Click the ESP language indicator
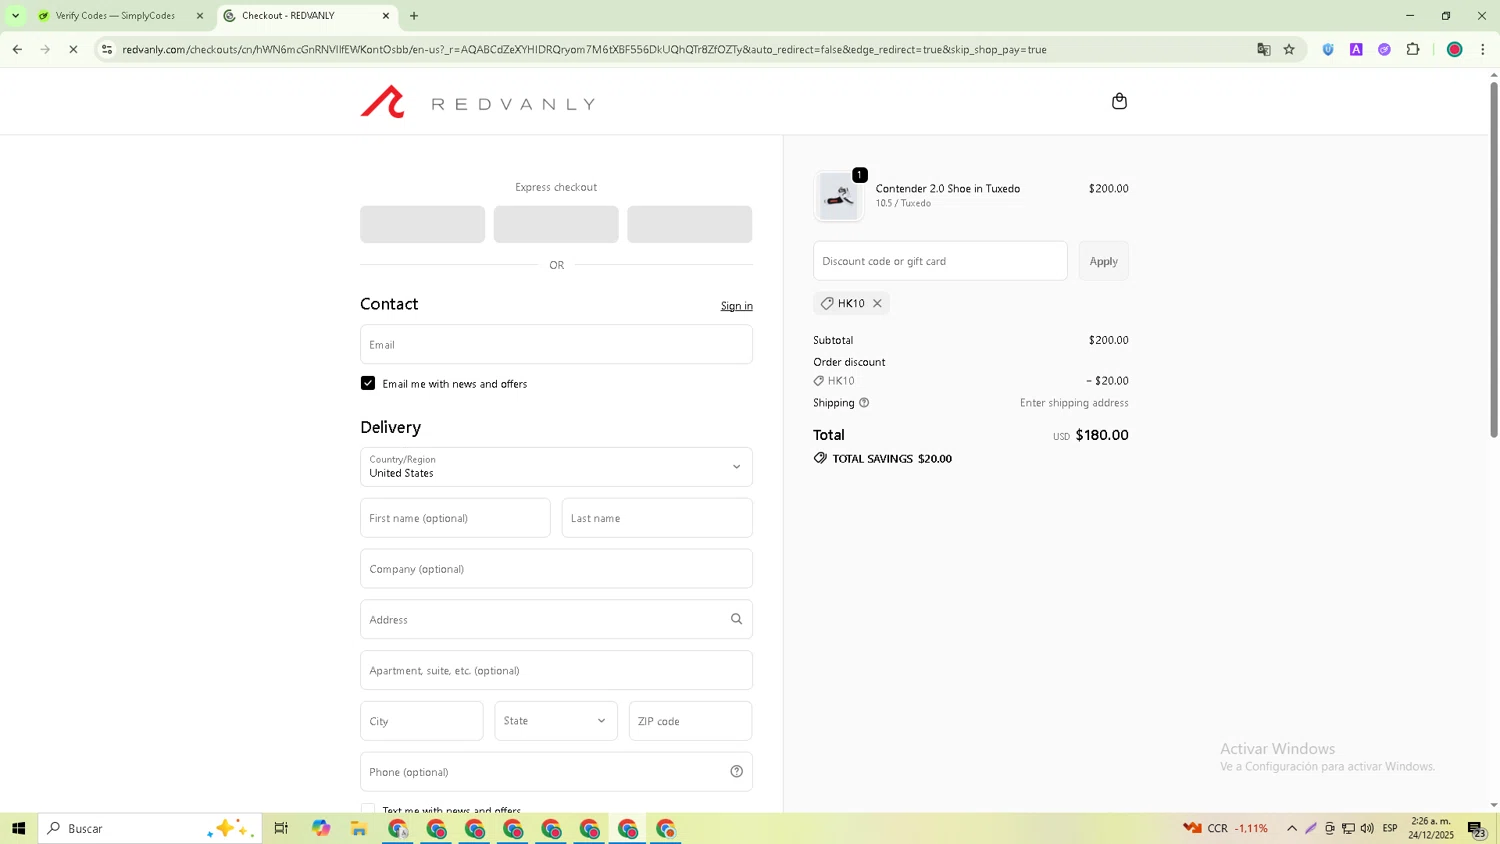 1390,828
